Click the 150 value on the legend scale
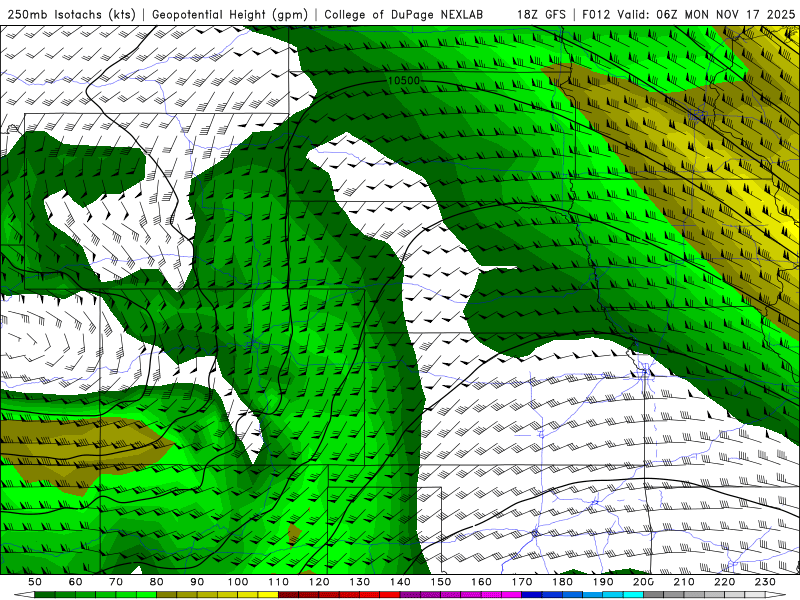 click(441, 582)
